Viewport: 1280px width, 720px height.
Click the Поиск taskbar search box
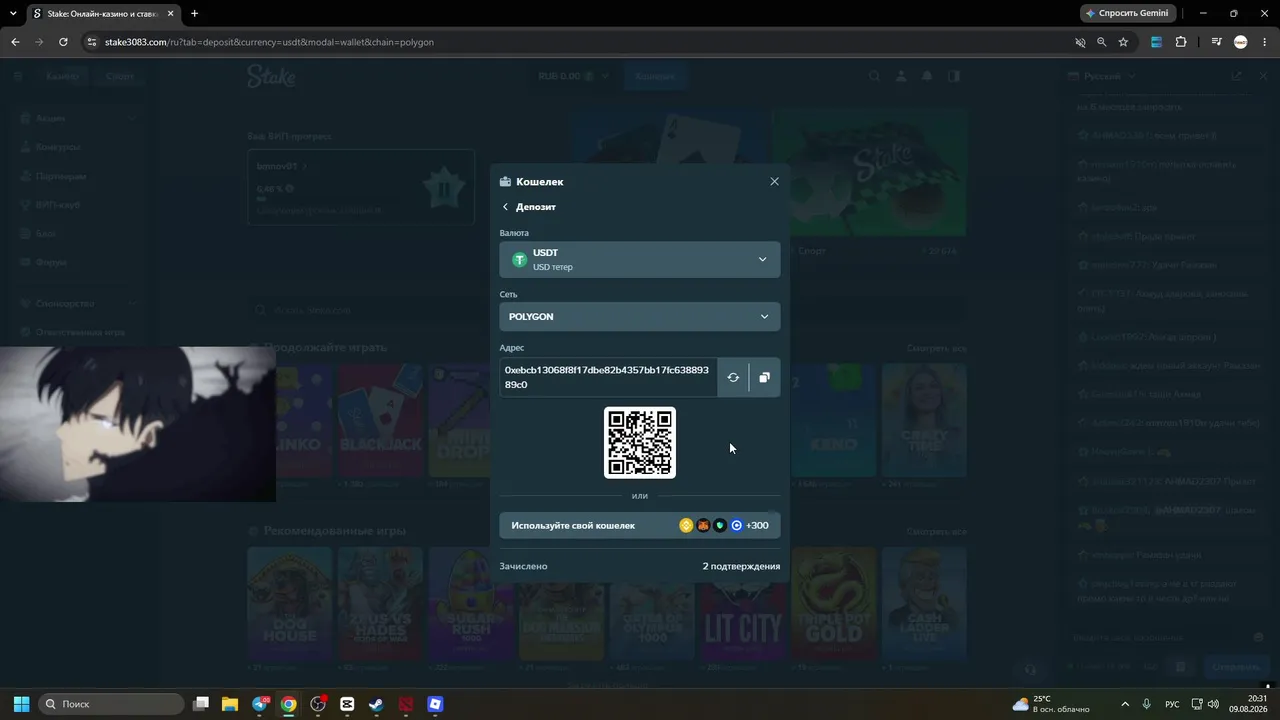pyautogui.click(x=111, y=704)
